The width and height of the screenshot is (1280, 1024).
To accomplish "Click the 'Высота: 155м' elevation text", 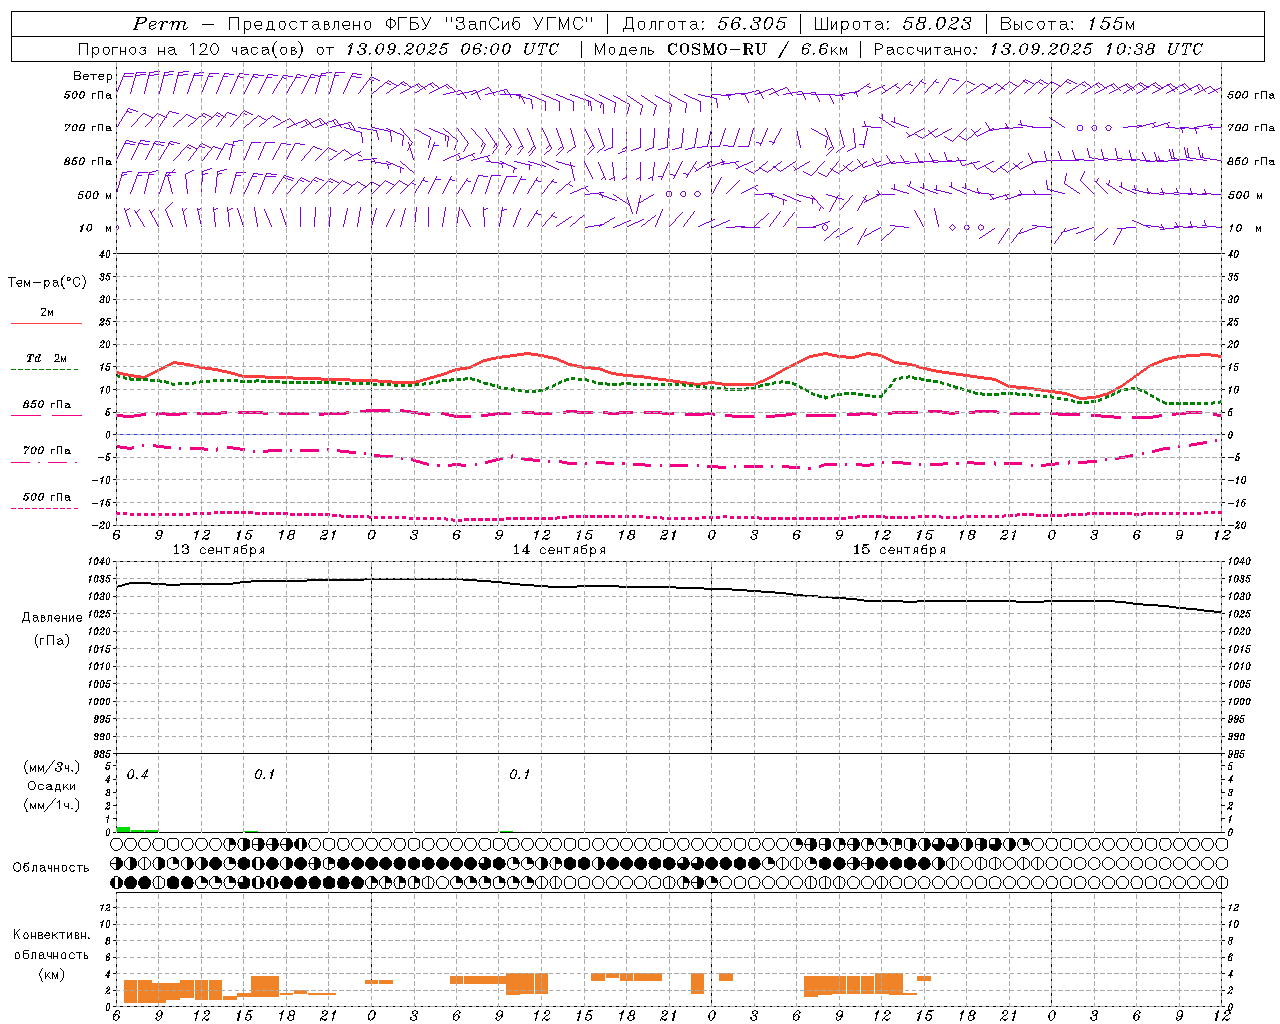I will tap(1067, 24).
